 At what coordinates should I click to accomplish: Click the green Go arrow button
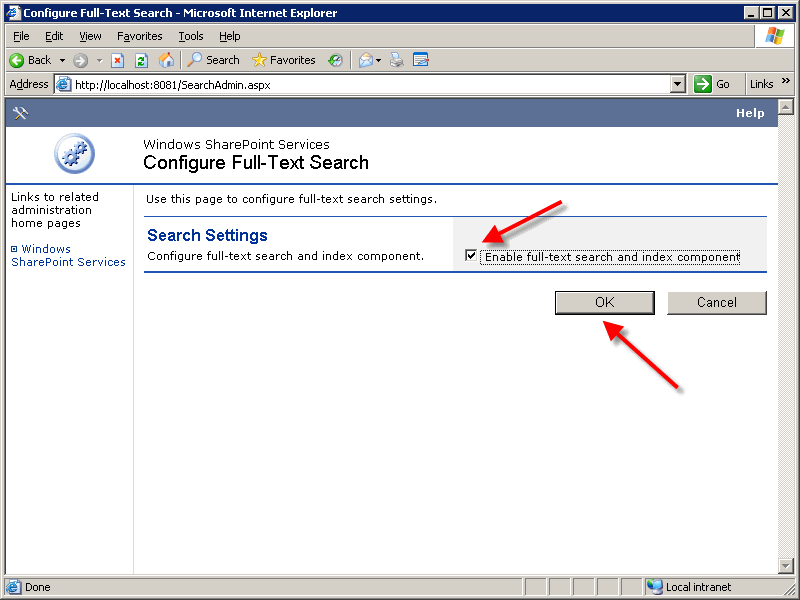pos(703,84)
